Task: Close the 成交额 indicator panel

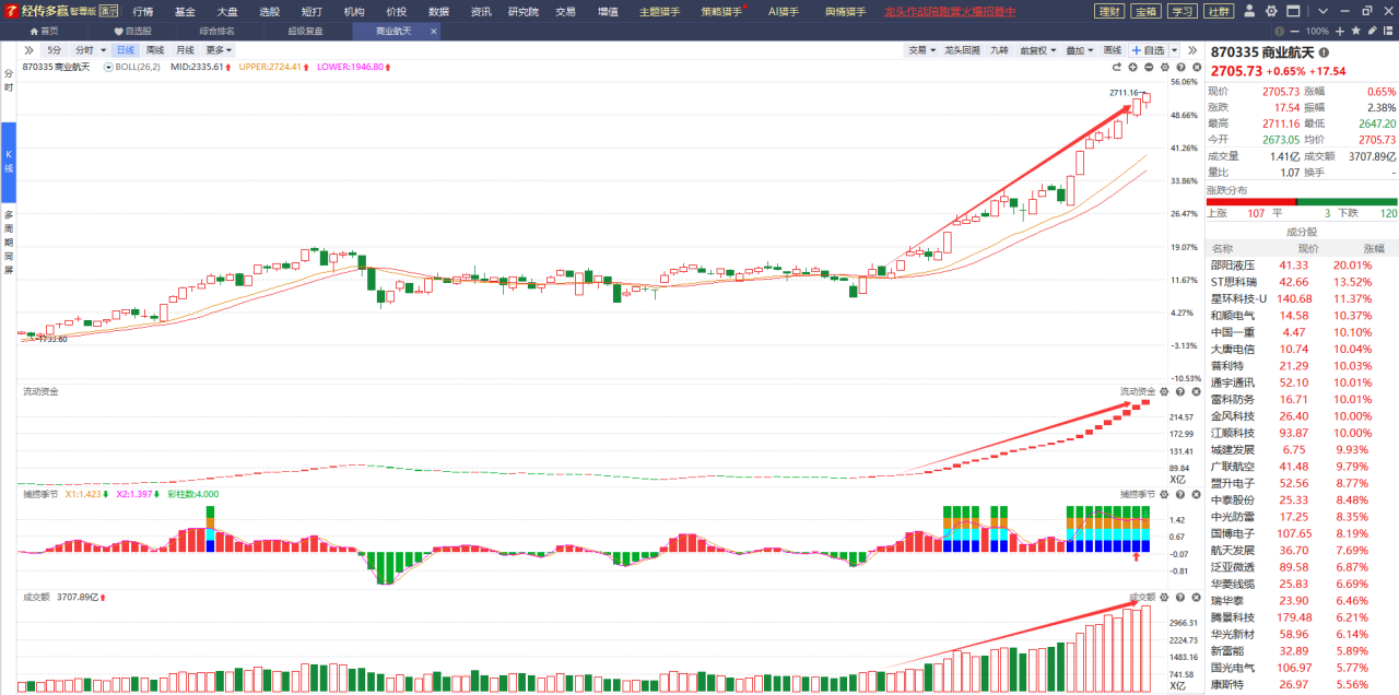Action: (1194, 597)
